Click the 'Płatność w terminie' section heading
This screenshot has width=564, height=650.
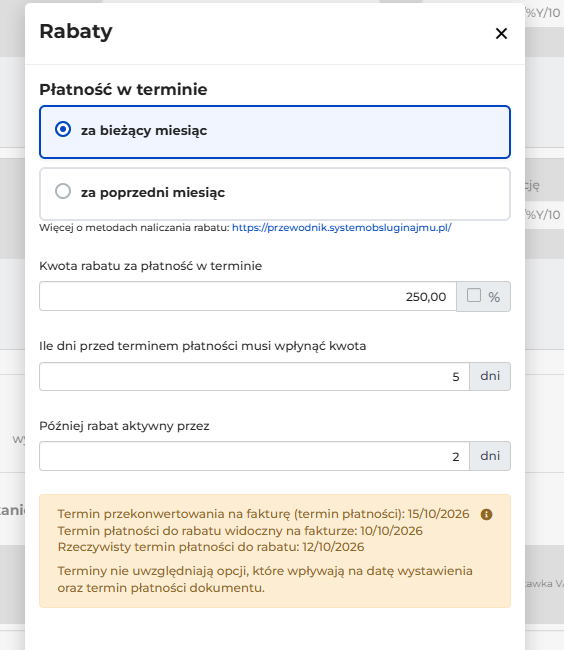(x=123, y=90)
